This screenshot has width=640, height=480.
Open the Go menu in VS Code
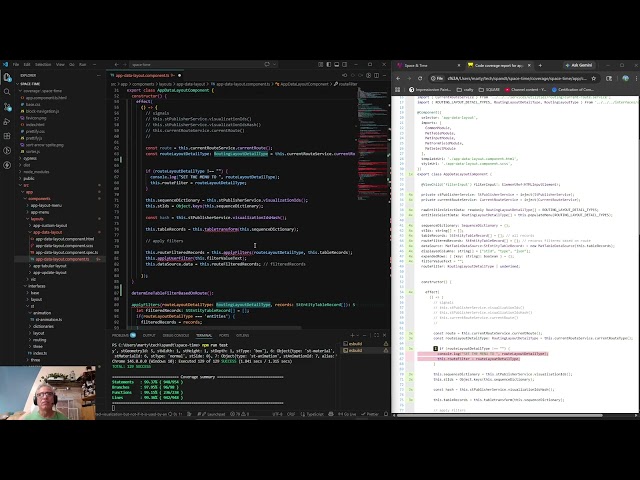[72, 64]
